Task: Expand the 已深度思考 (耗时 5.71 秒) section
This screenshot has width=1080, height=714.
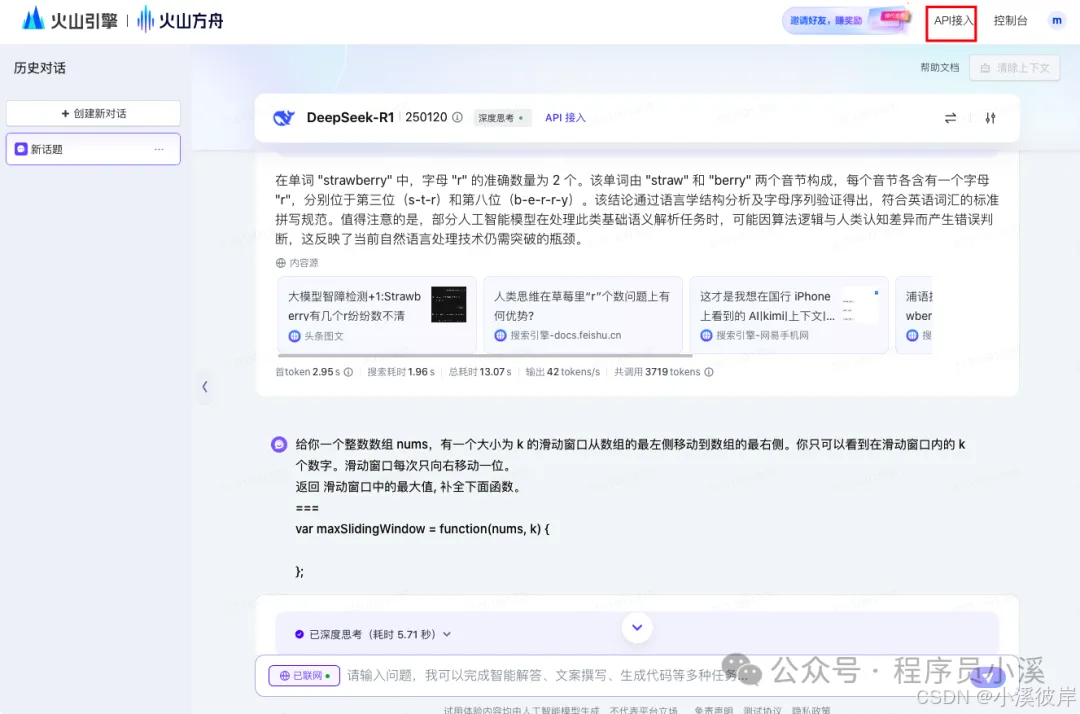Action: [x=373, y=634]
